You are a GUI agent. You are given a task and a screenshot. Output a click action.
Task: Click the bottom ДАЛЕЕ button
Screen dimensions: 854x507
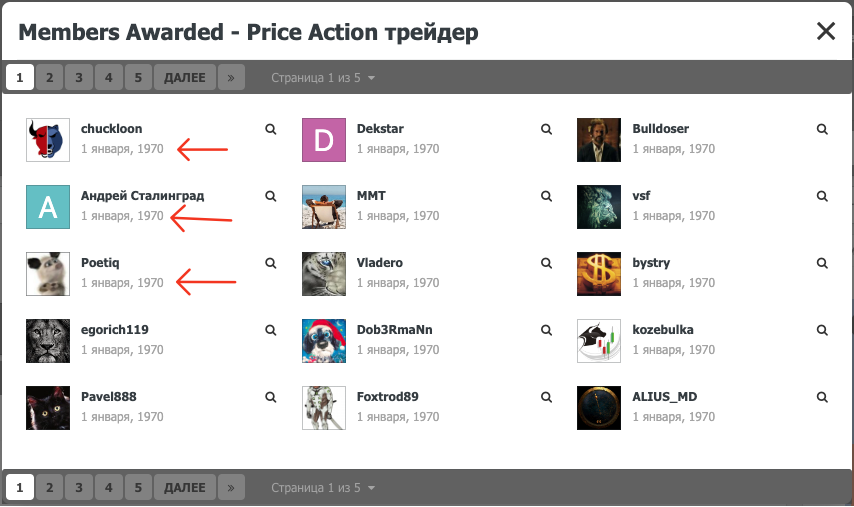[x=185, y=487]
